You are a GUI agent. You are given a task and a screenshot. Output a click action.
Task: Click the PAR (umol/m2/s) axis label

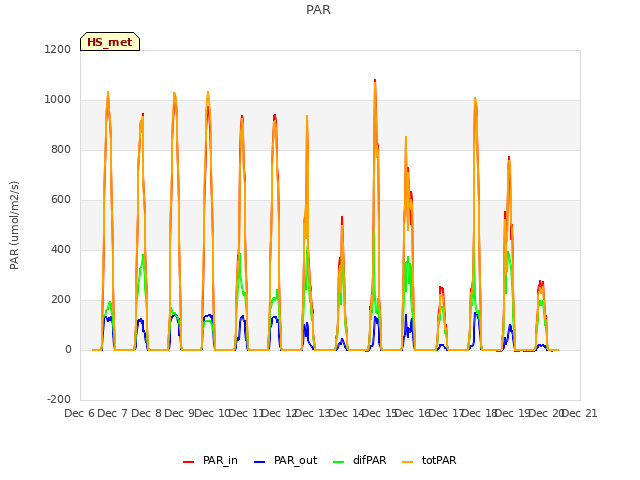[14, 225]
